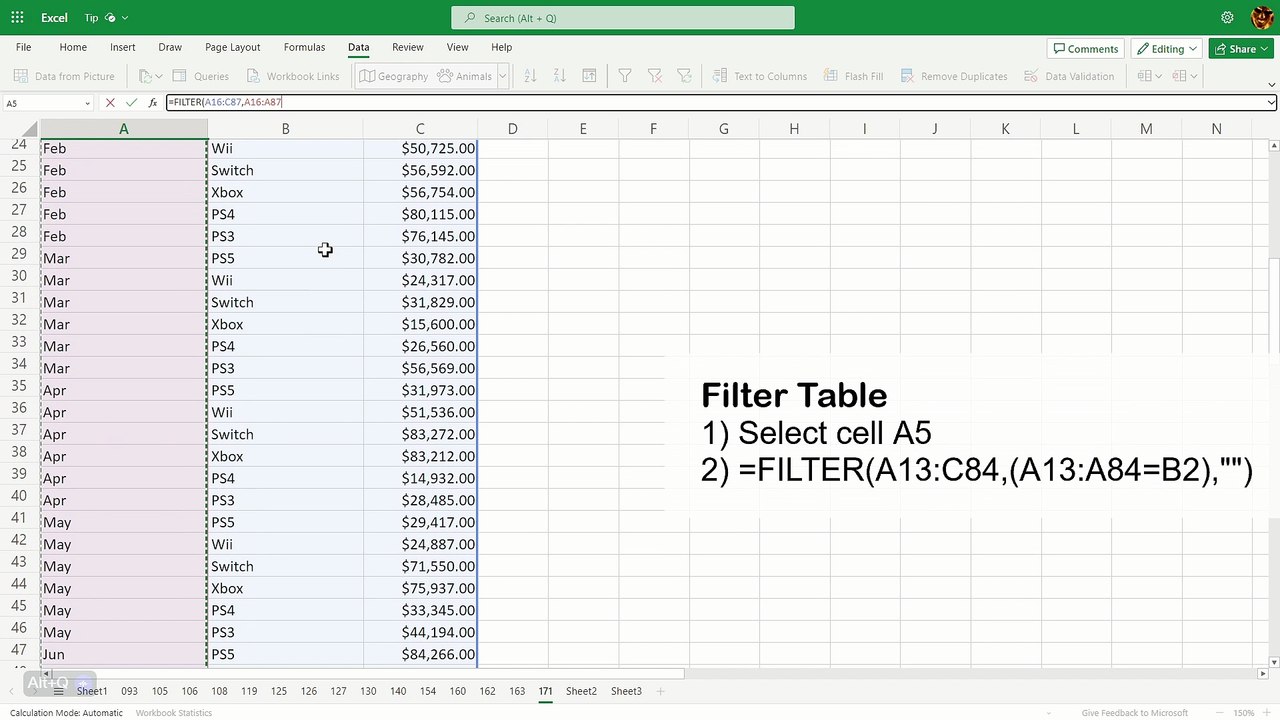Open the user account avatar
The image size is (1280, 720).
tap(1262, 18)
